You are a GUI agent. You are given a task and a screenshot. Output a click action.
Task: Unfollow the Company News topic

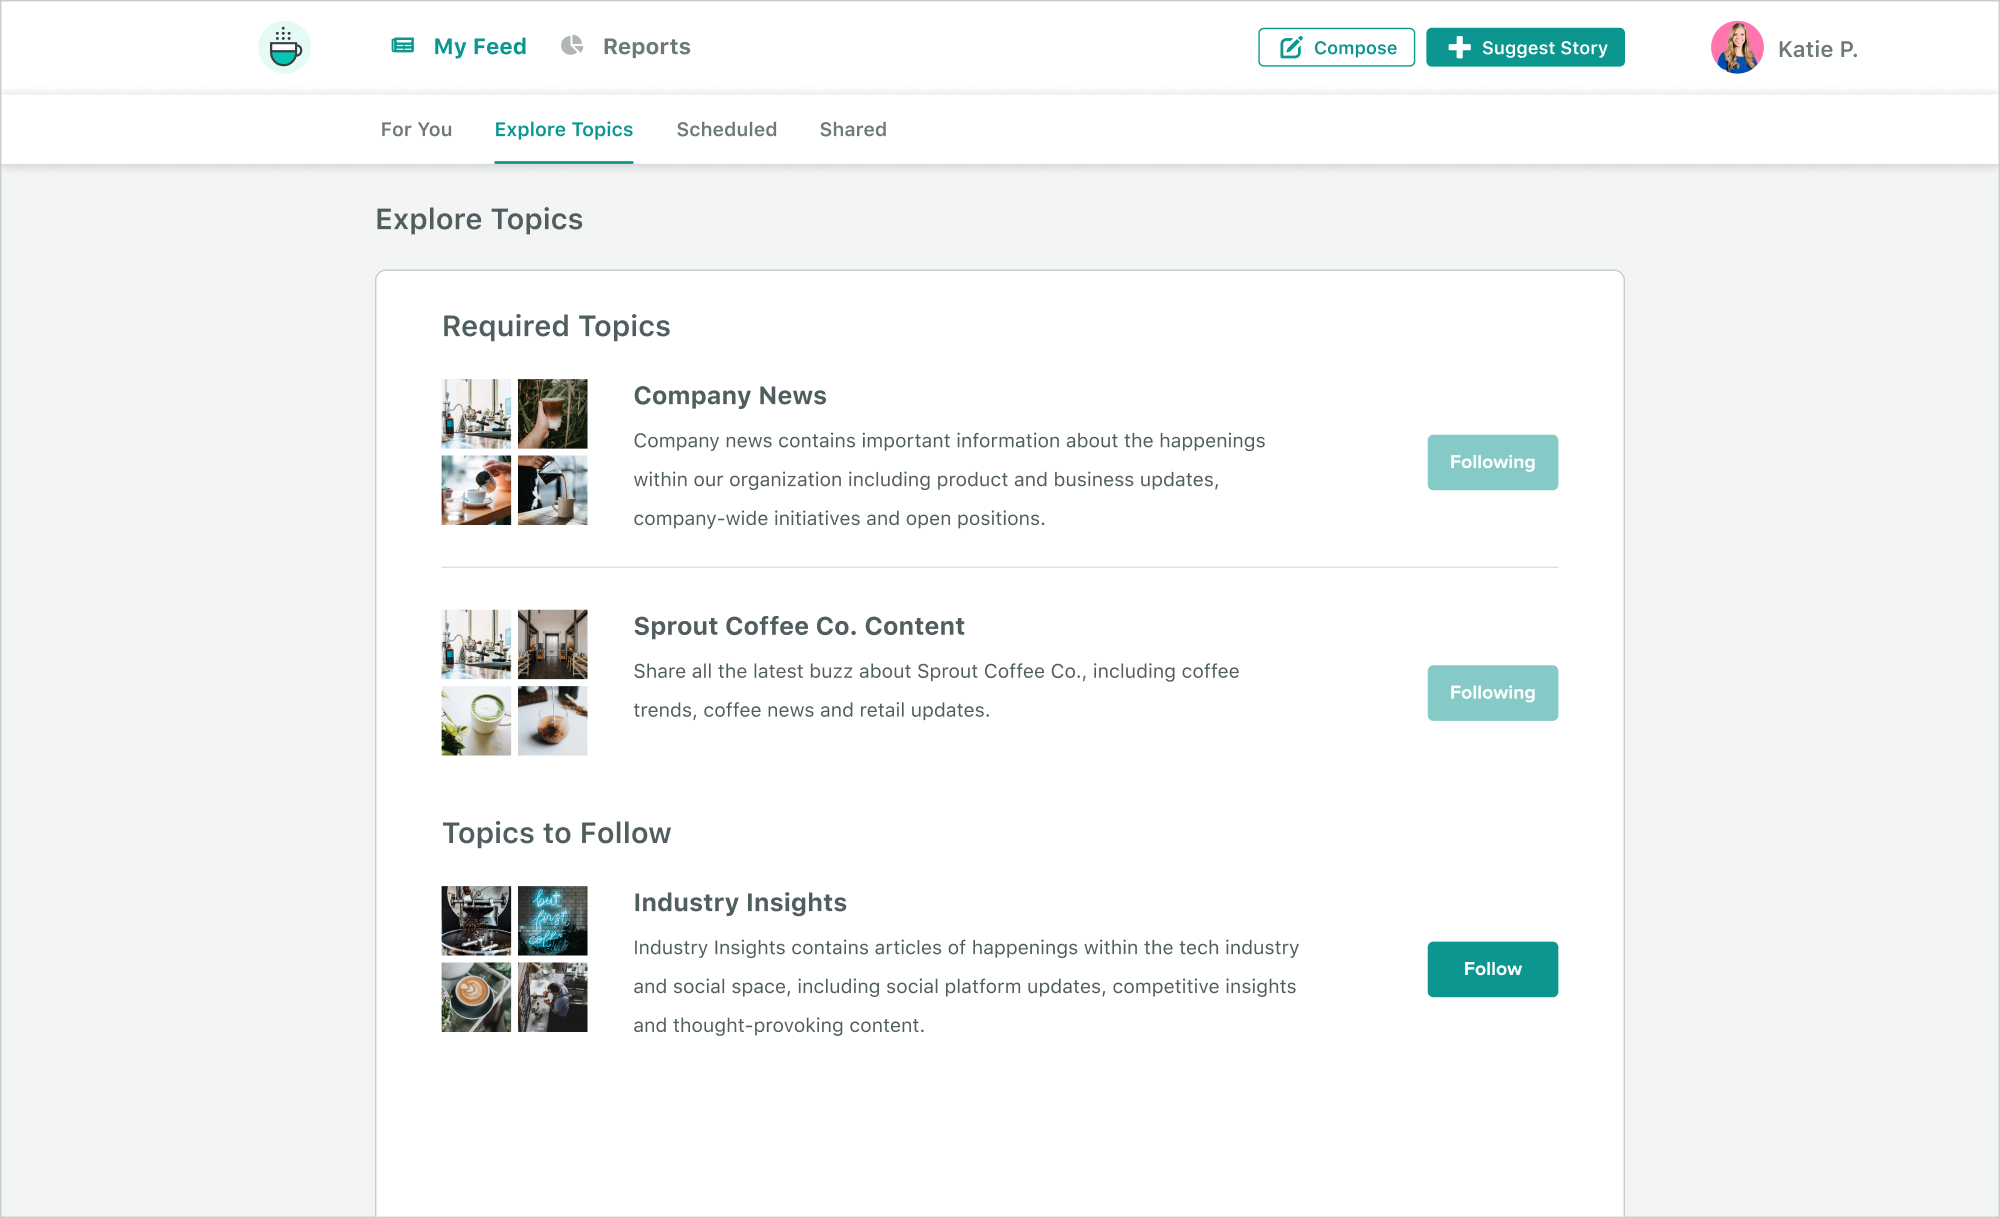tap(1492, 462)
